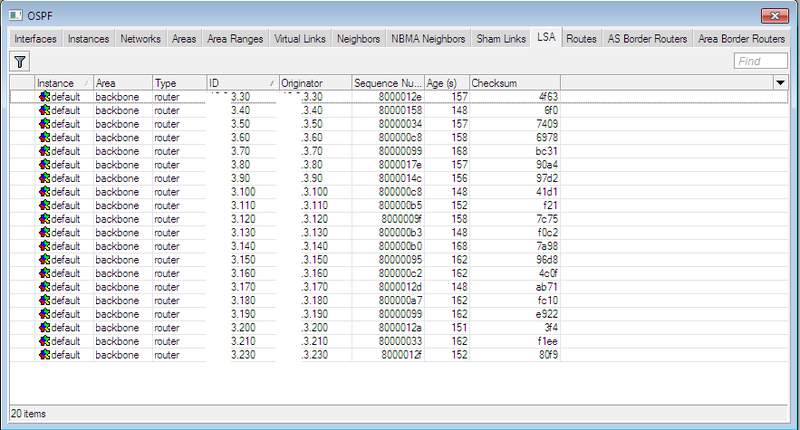Click instance icon in row ID 3.70
Viewport: 800px width, 430px height.
pos(44,151)
